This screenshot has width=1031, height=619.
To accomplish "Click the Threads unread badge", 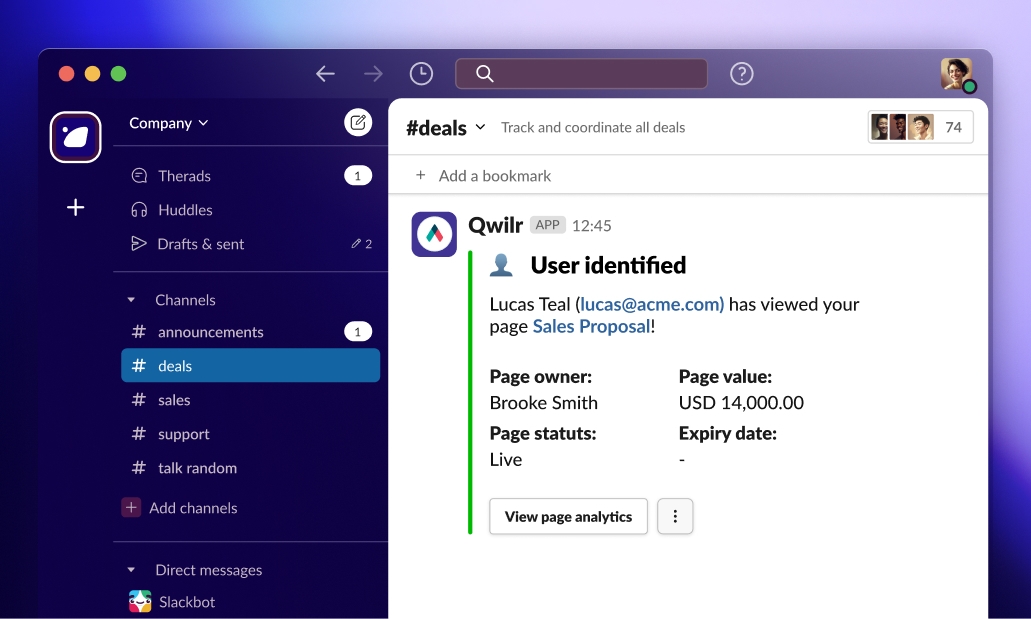I will [x=358, y=176].
